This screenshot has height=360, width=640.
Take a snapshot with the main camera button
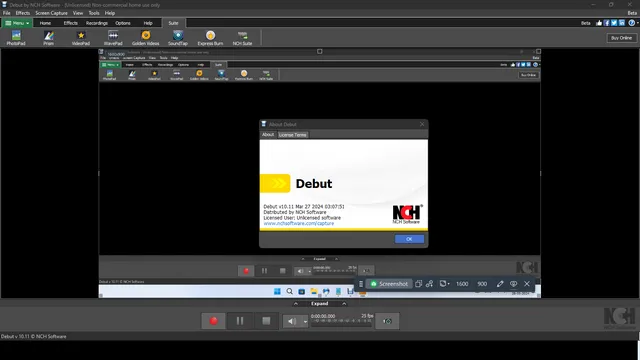[x=387, y=321]
